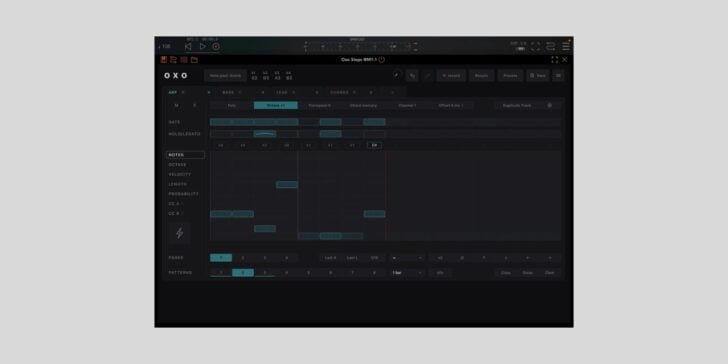
Task: Select pattern 8 in PATTERNS row
Action: click(x=374, y=273)
